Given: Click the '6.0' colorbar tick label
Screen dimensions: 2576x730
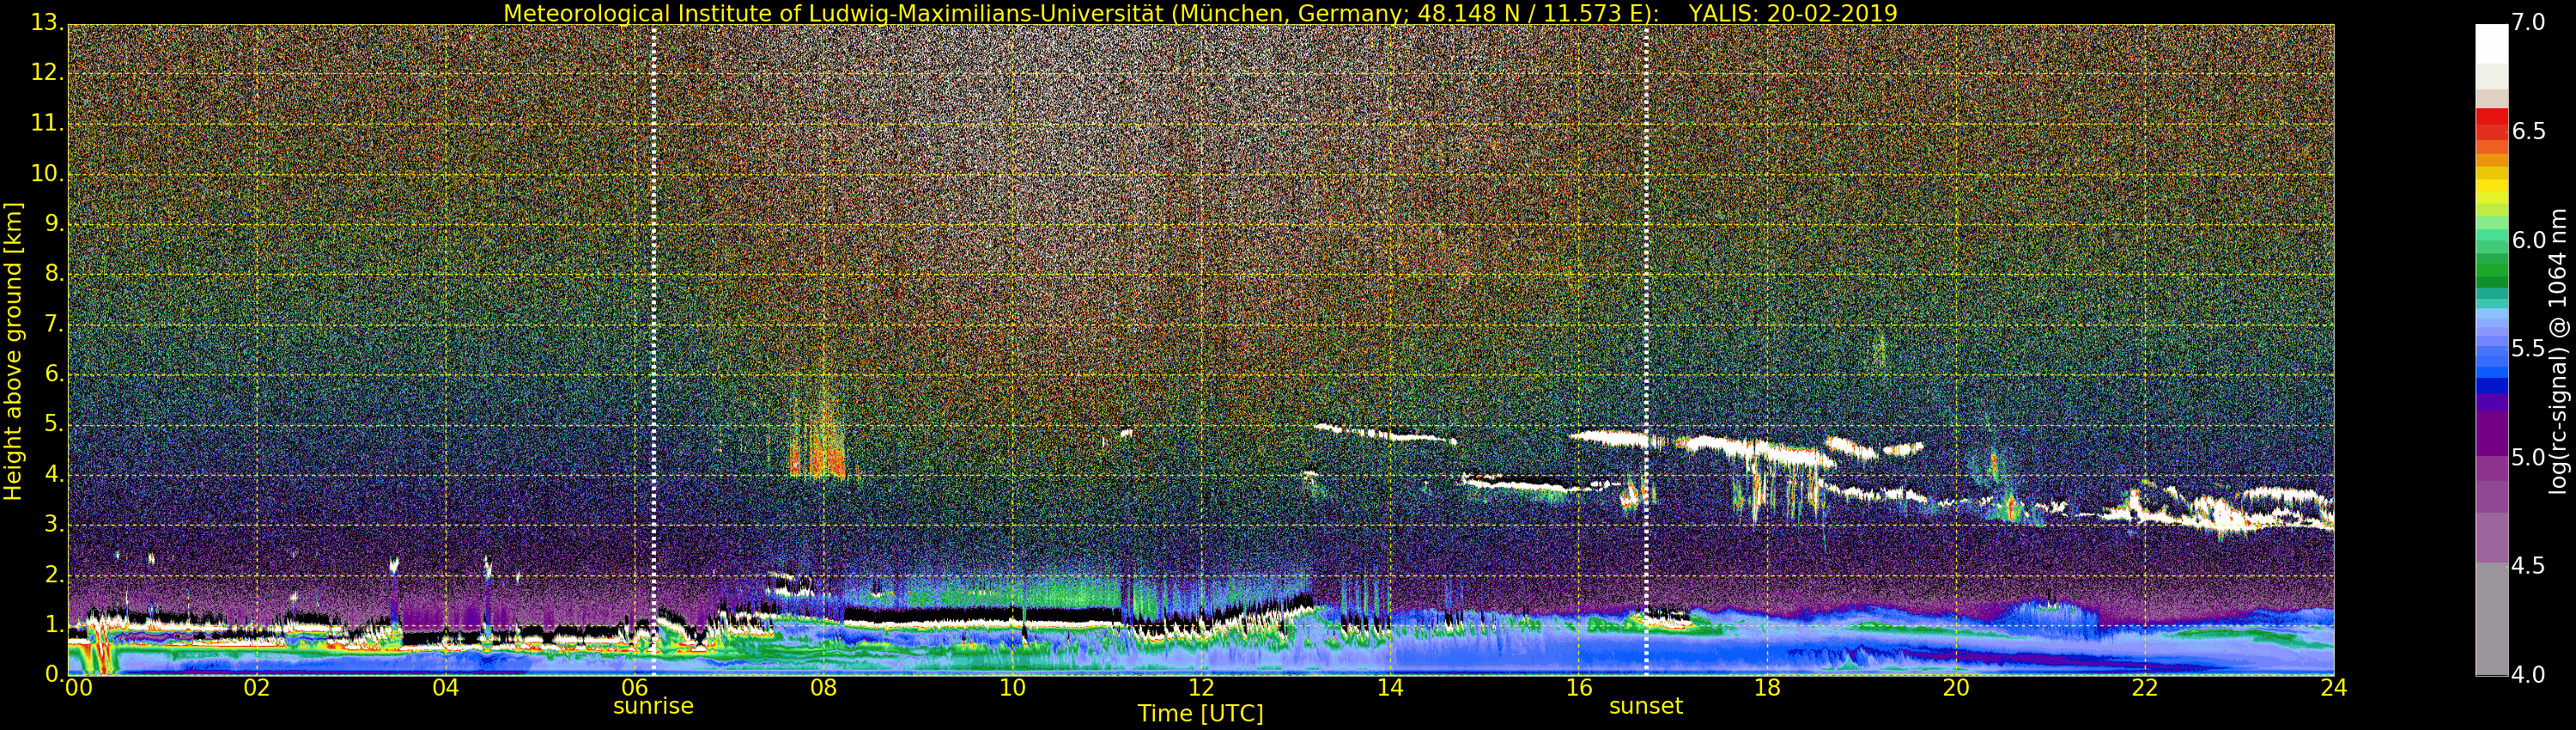Looking at the screenshot, I should tap(2529, 240).
